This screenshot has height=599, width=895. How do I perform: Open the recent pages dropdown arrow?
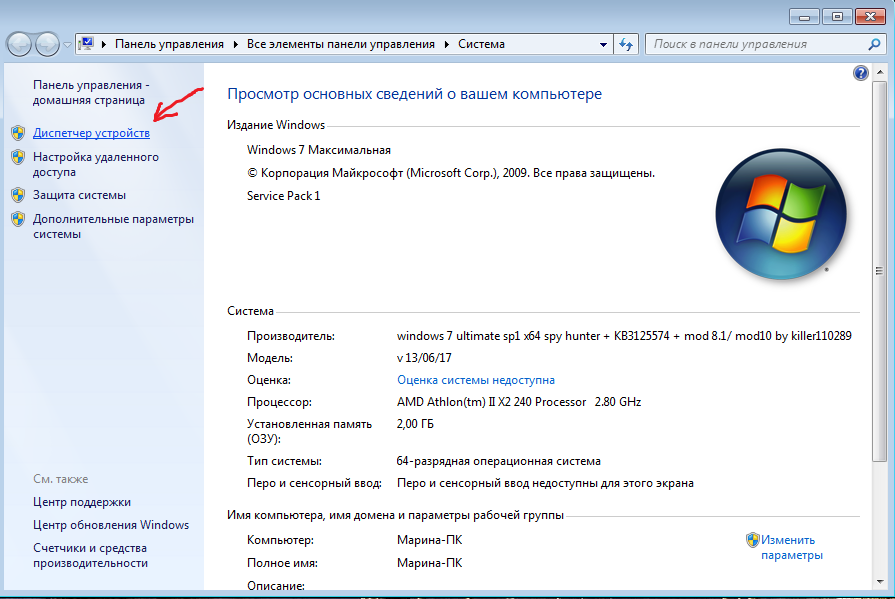pos(67,45)
